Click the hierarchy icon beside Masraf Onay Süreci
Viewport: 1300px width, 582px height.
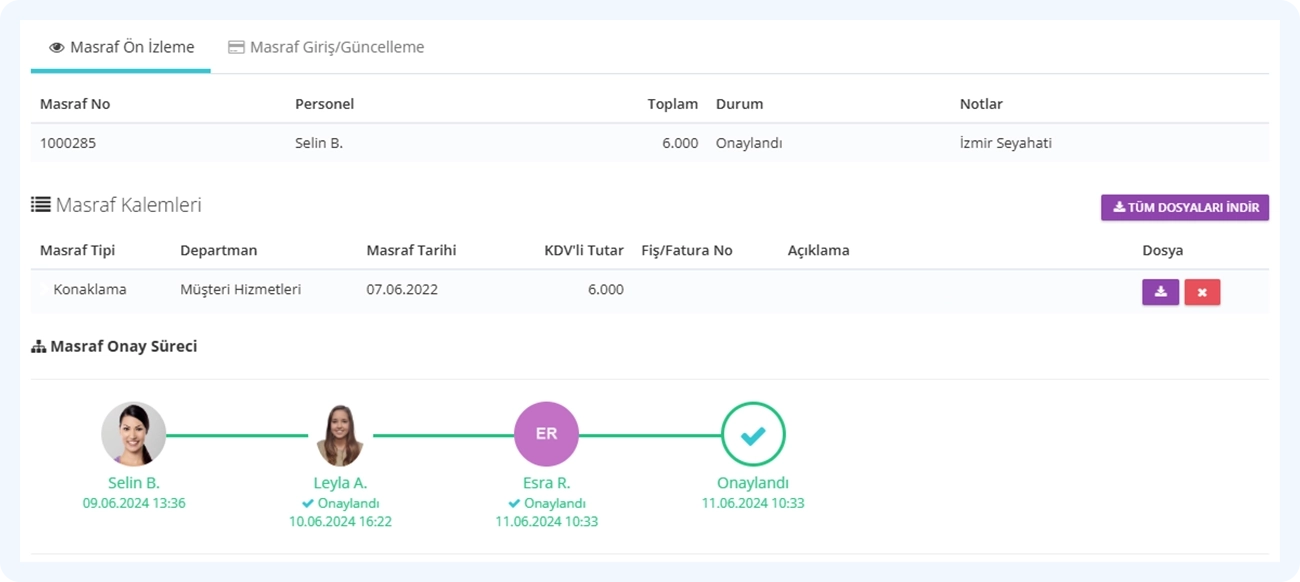[x=39, y=347]
